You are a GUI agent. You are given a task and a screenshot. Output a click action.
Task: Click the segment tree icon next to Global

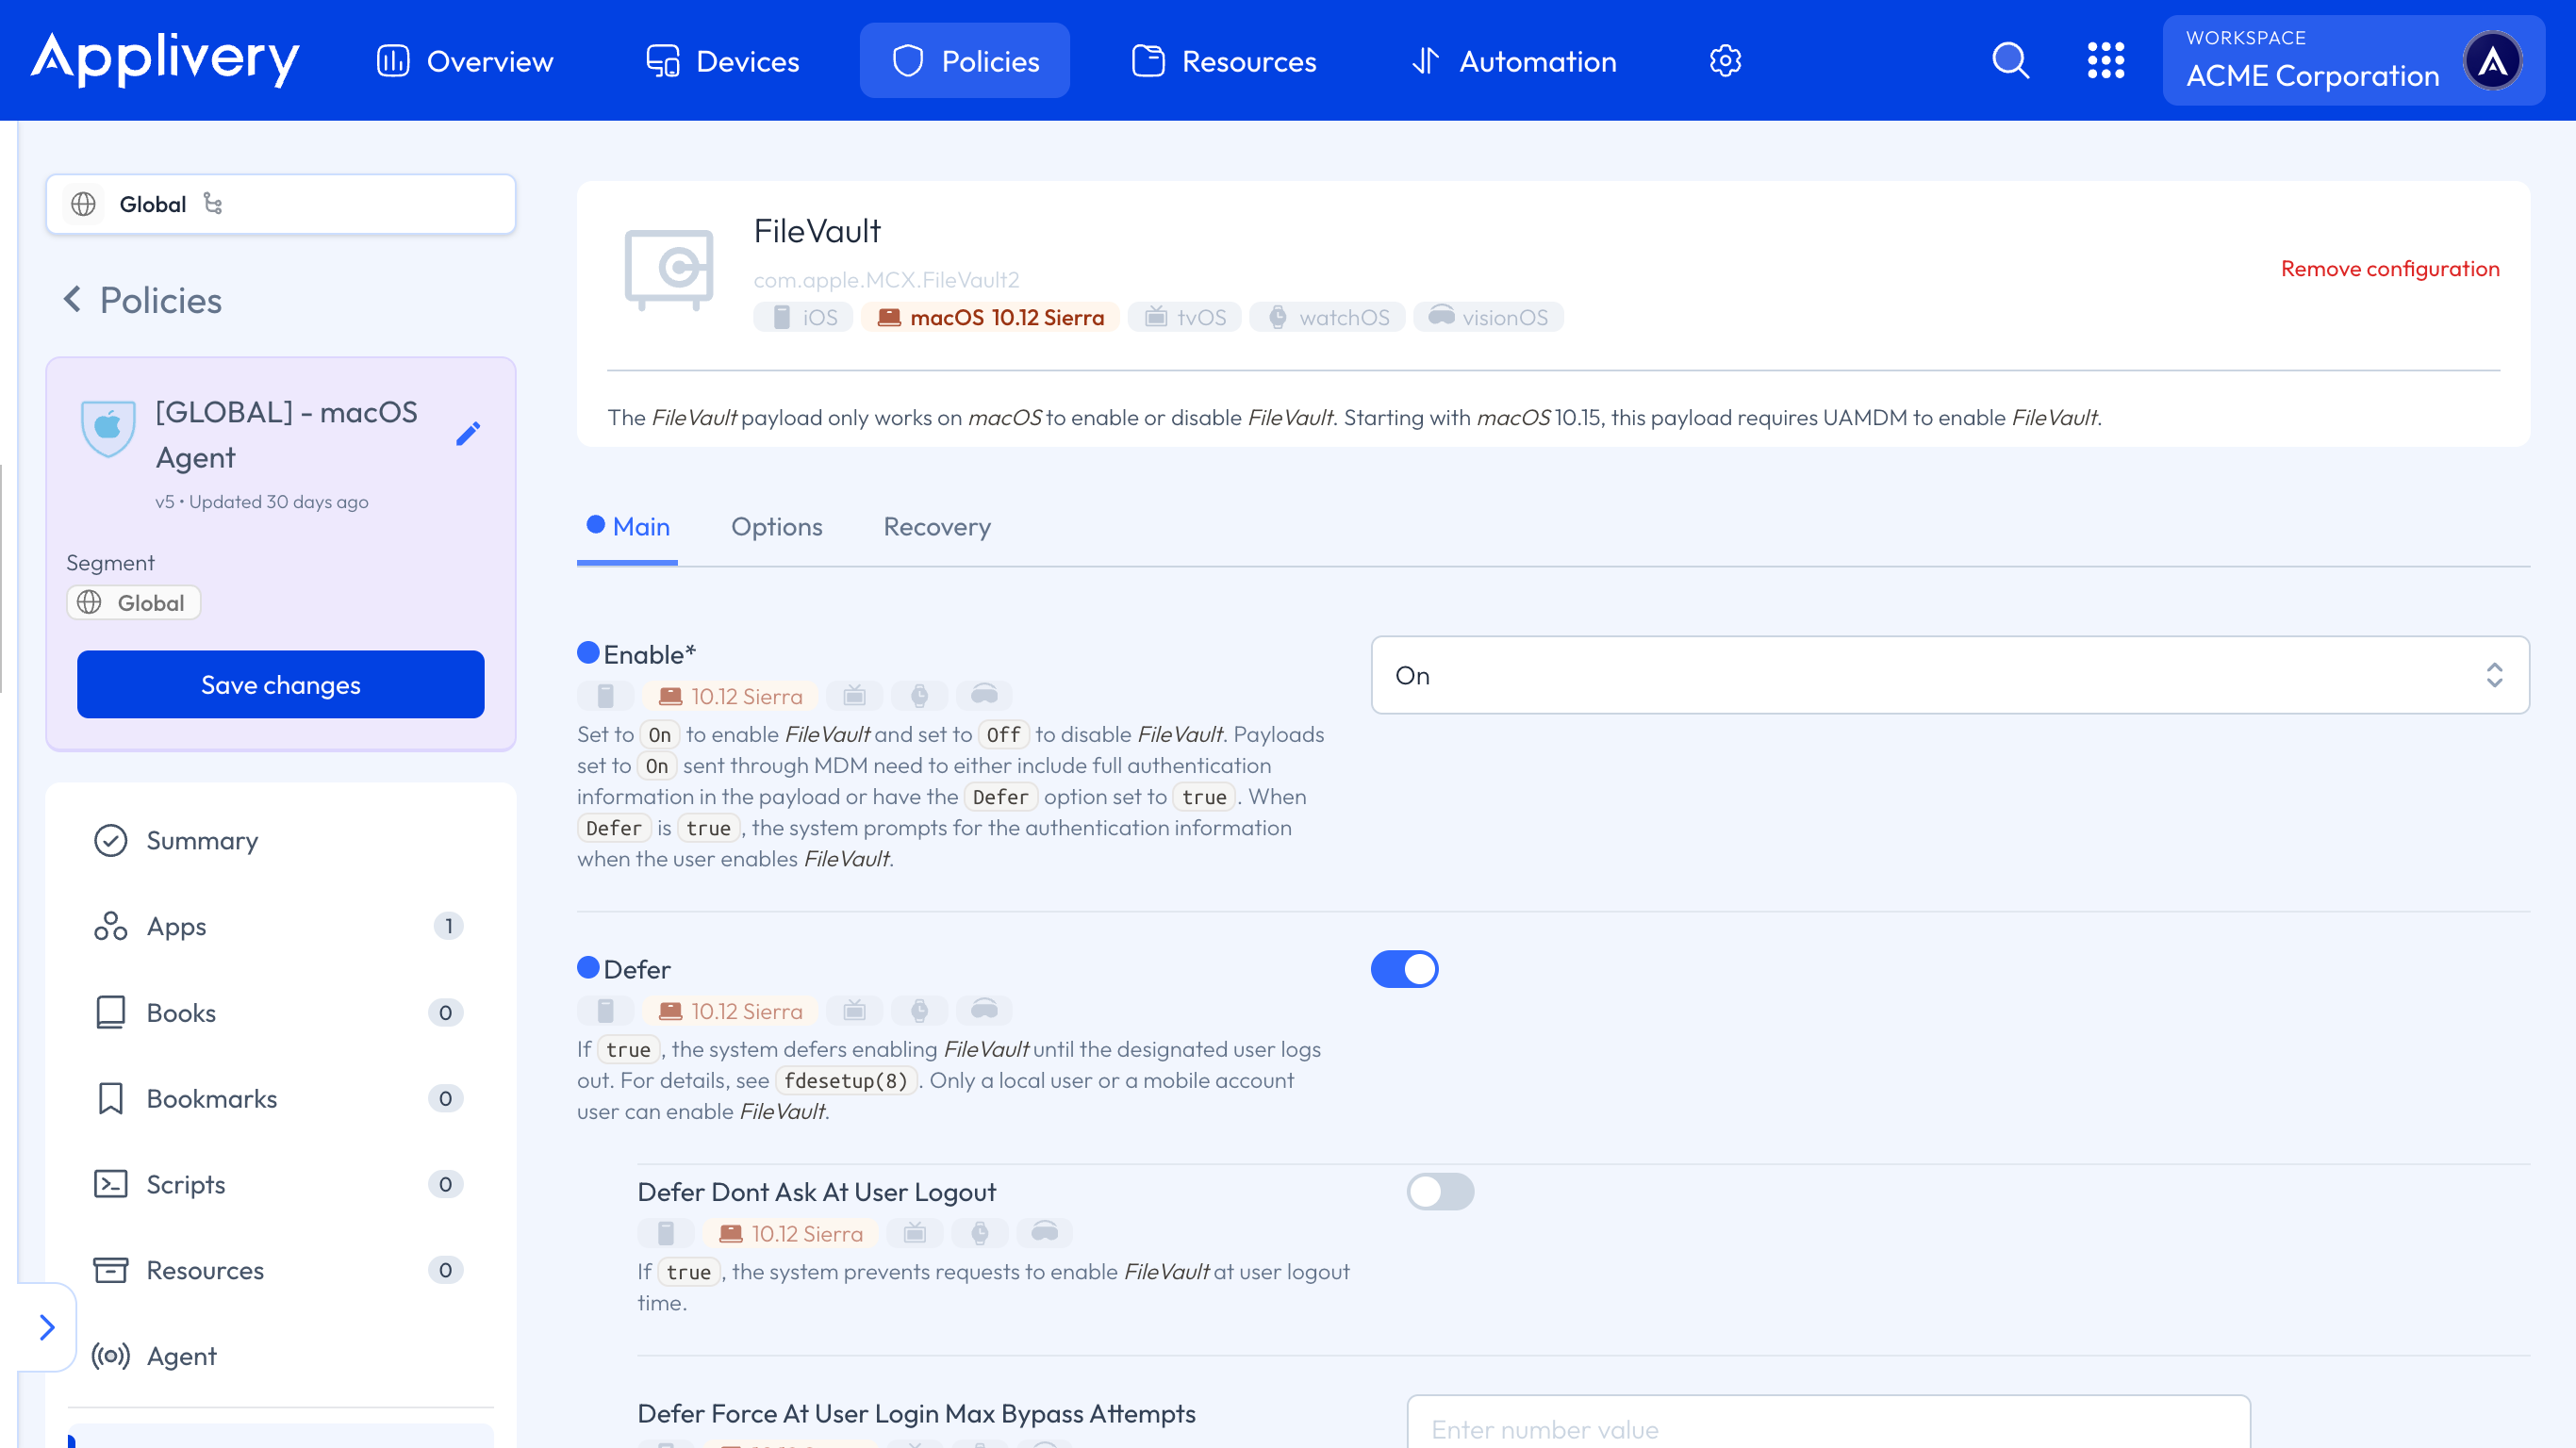tap(213, 204)
